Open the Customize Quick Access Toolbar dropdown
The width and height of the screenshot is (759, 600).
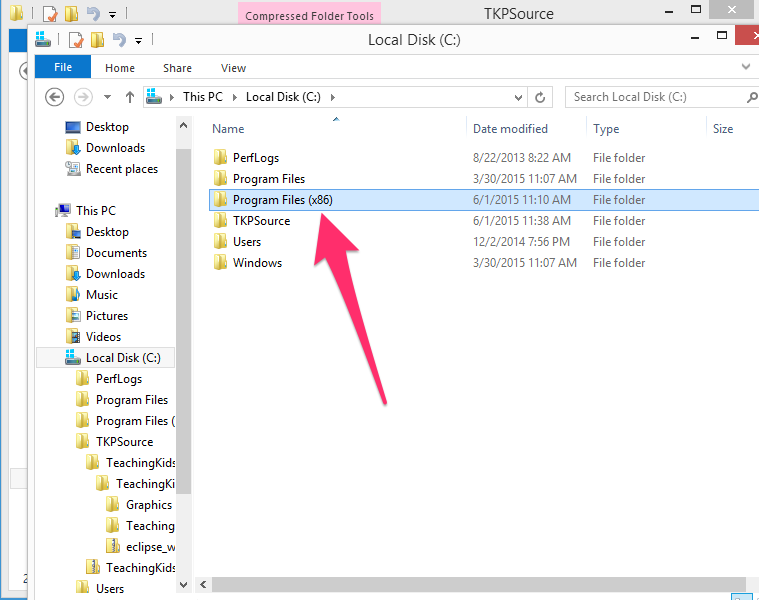(x=139, y=41)
